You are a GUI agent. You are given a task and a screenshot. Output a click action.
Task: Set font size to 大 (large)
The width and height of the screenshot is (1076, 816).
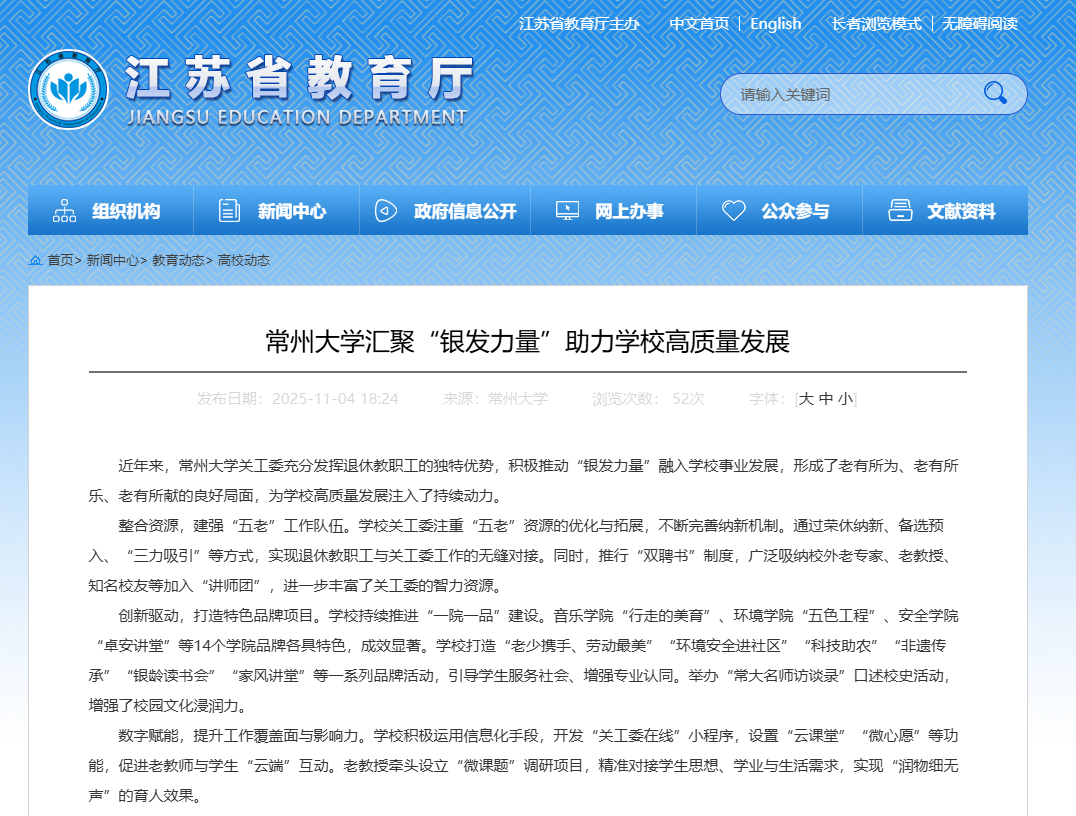tap(806, 399)
